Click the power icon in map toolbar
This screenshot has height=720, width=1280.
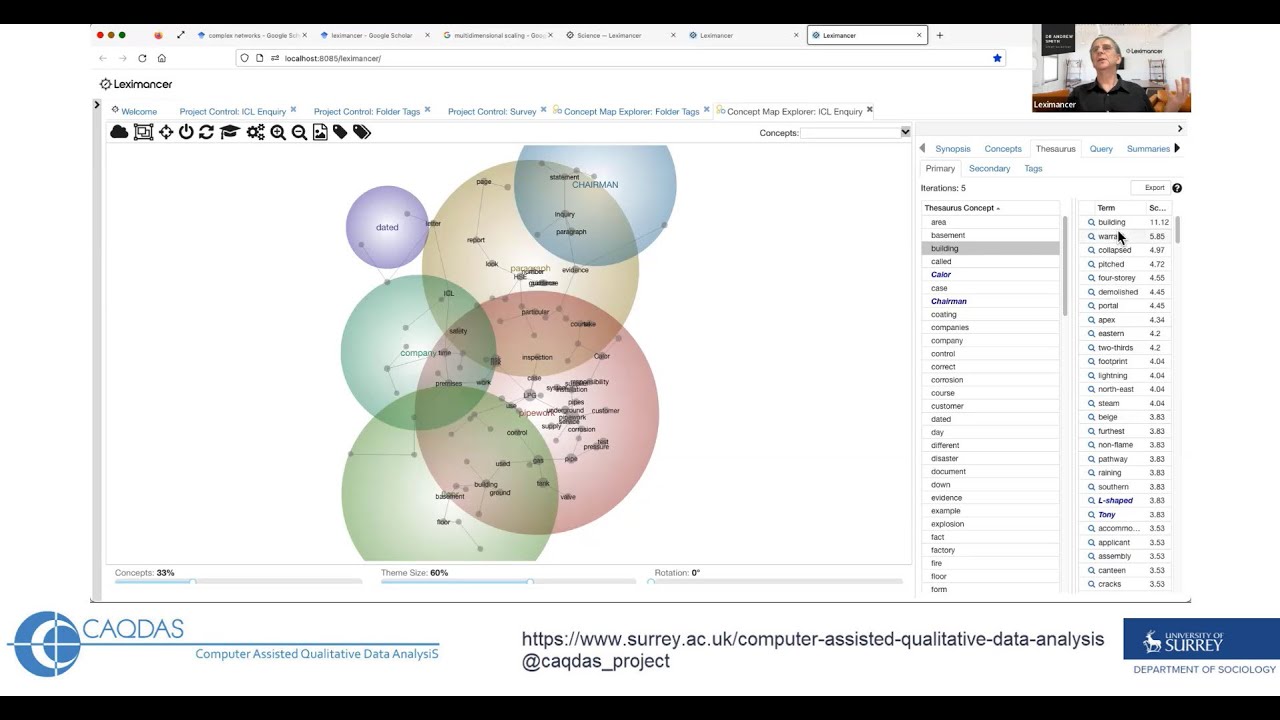(186, 132)
